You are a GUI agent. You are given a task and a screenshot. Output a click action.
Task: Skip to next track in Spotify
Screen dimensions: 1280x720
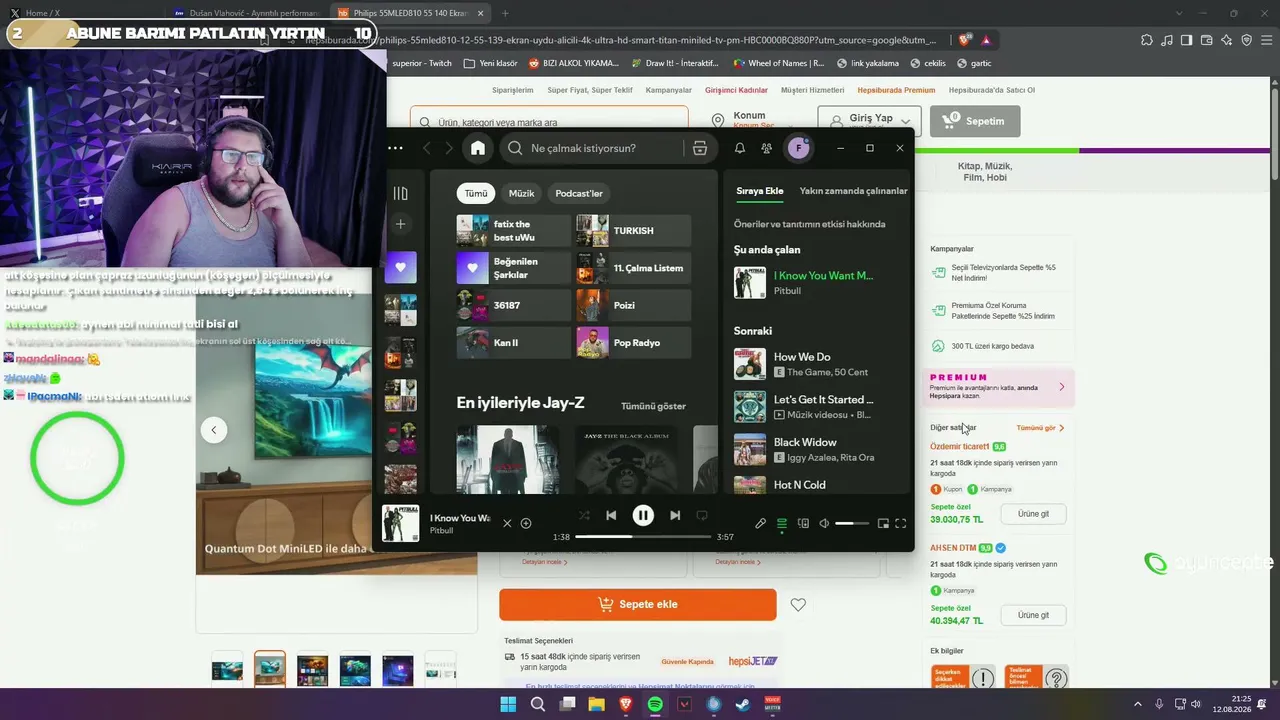675,516
